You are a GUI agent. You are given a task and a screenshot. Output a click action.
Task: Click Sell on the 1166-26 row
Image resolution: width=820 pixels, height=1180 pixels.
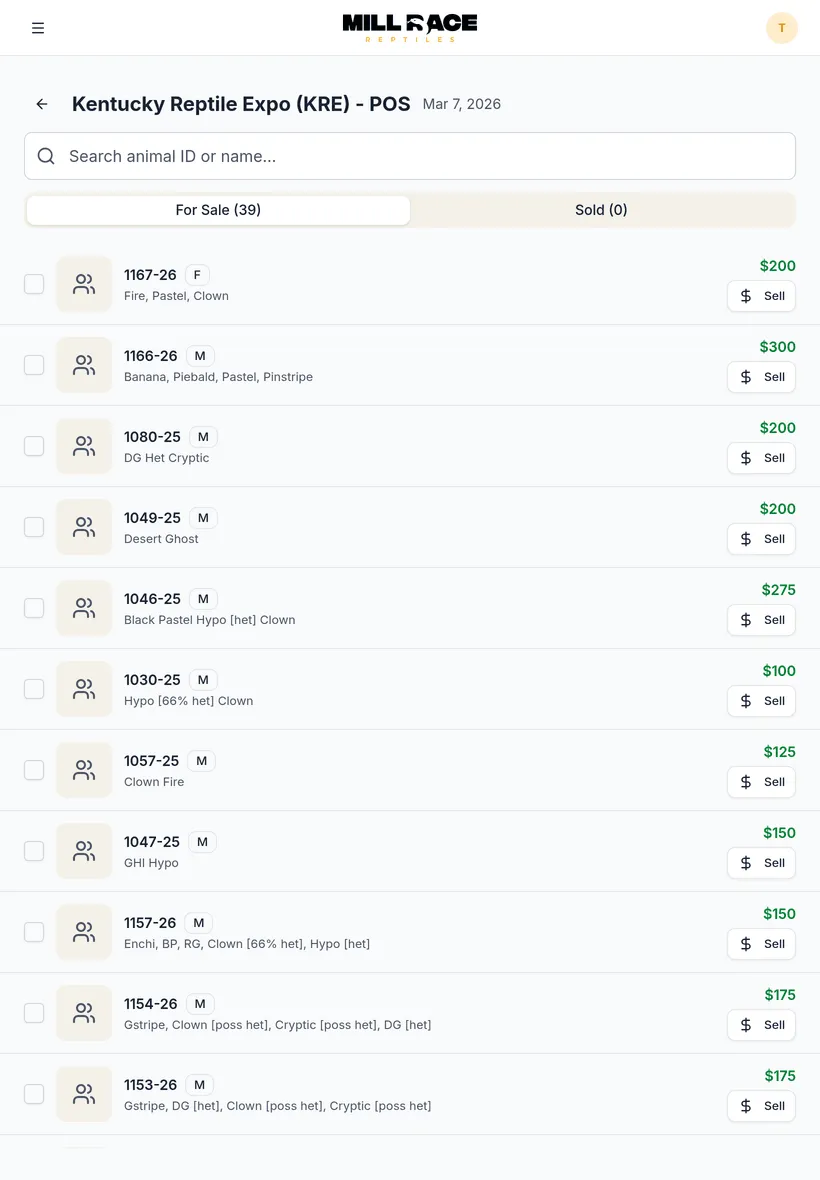click(x=761, y=377)
